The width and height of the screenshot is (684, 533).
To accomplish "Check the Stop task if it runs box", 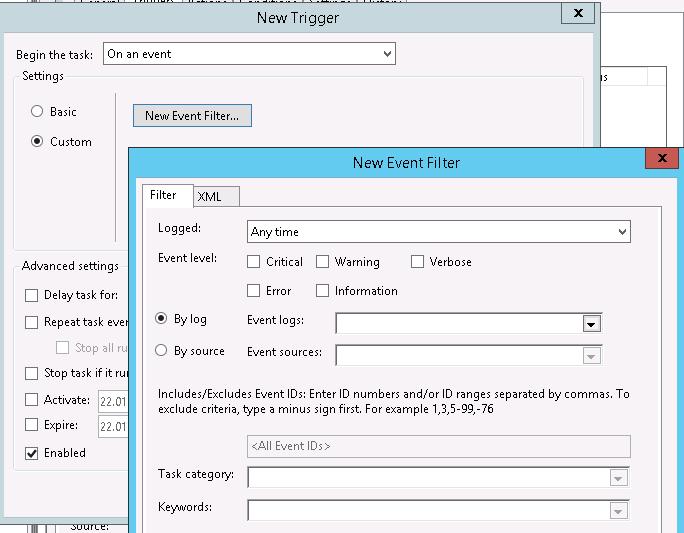I will [31, 373].
